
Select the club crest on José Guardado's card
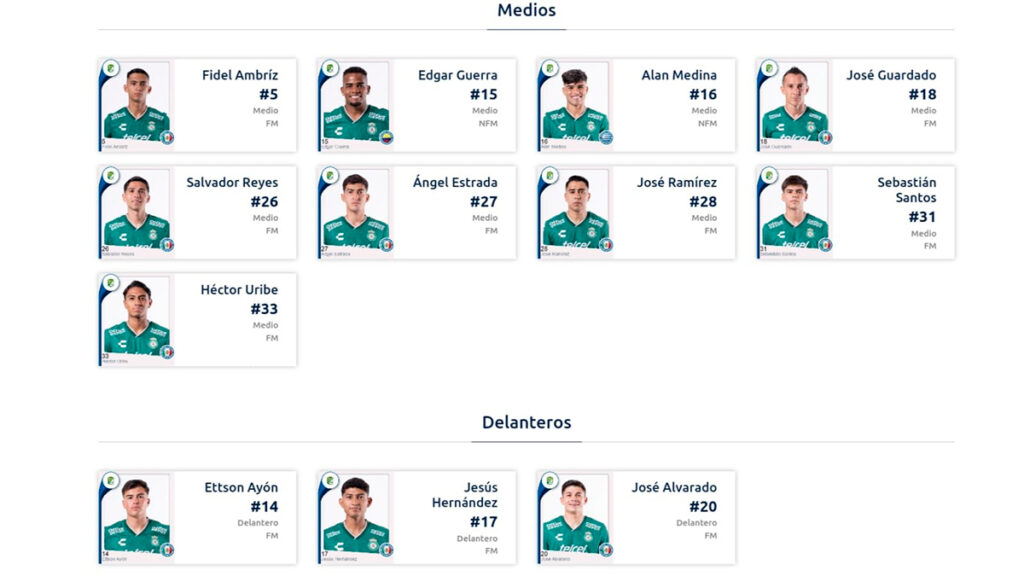pos(769,69)
